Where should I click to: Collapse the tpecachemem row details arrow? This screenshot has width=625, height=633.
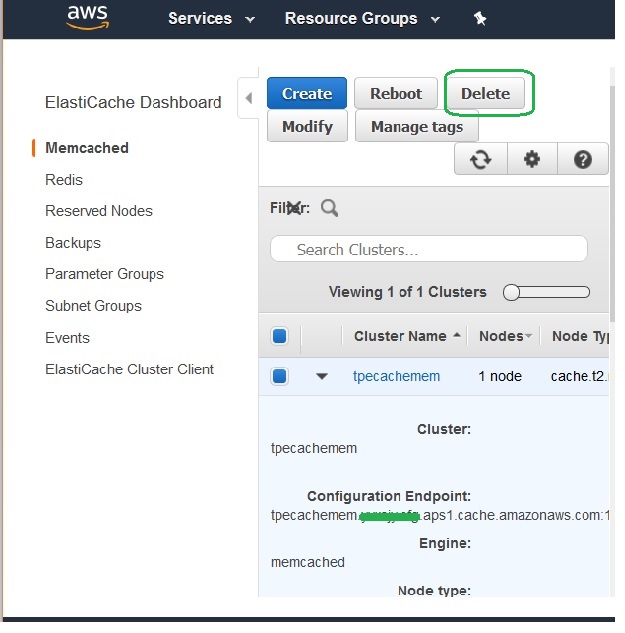click(x=322, y=377)
